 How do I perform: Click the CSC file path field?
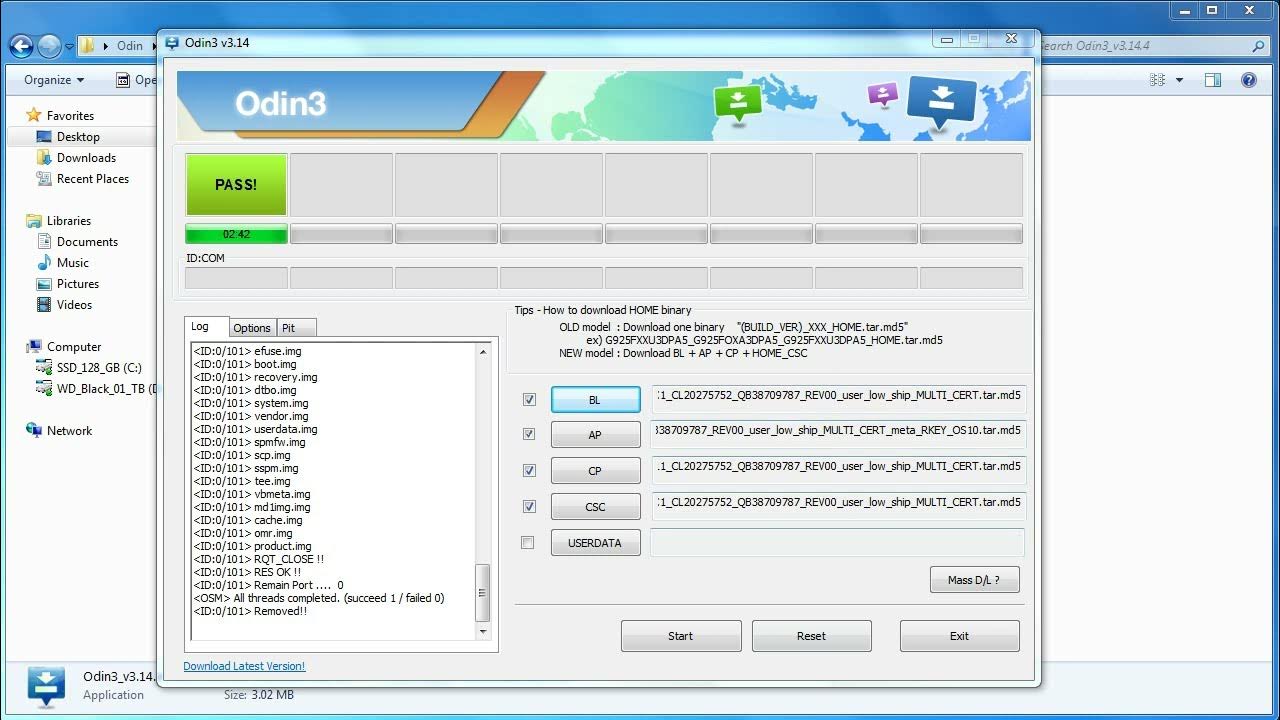pyautogui.click(x=838, y=506)
